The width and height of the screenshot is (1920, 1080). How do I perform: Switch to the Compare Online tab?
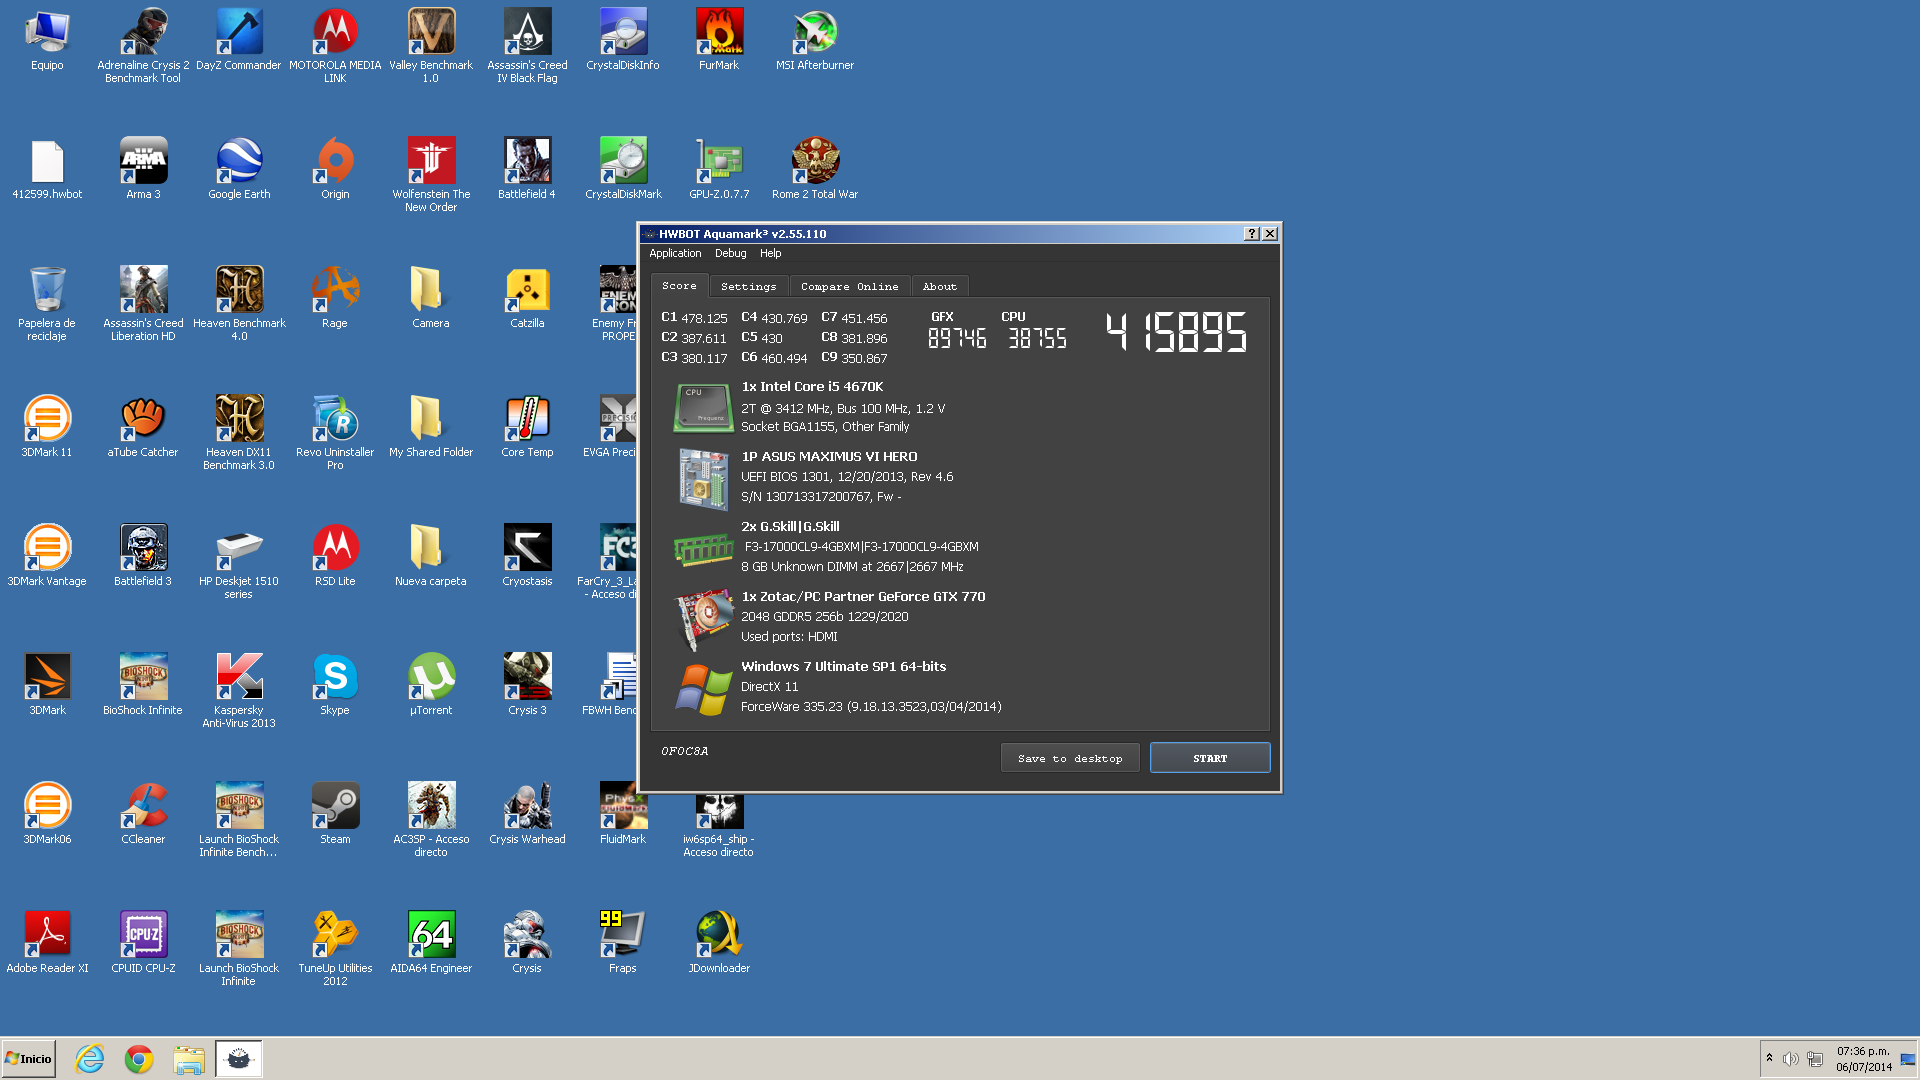point(849,287)
